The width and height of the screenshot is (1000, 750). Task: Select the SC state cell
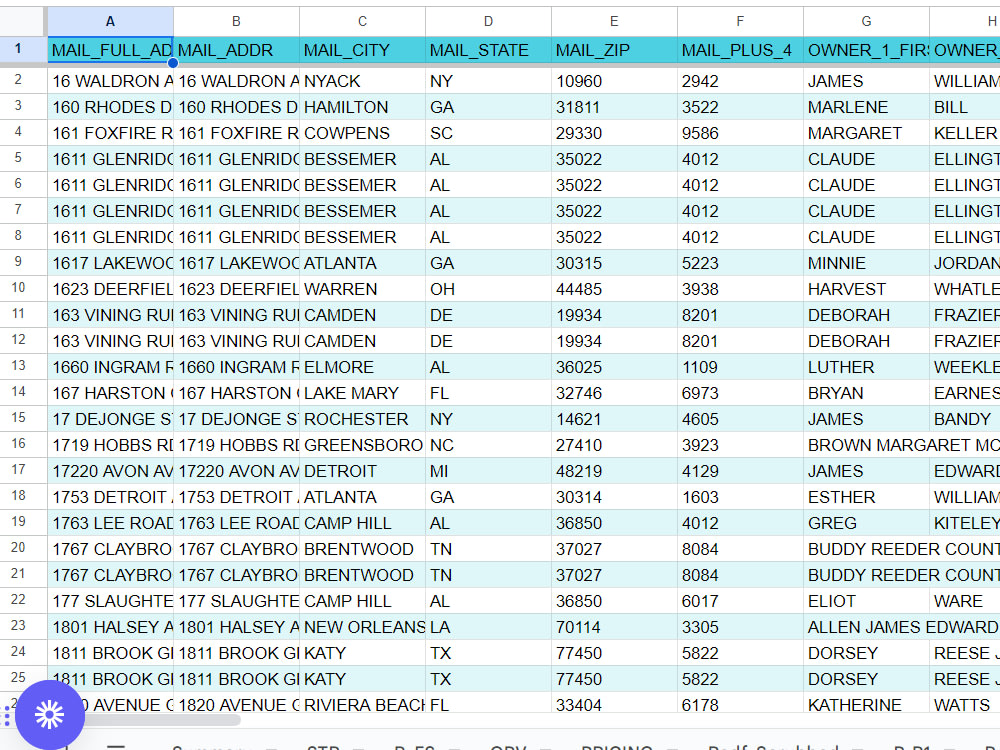[488, 133]
